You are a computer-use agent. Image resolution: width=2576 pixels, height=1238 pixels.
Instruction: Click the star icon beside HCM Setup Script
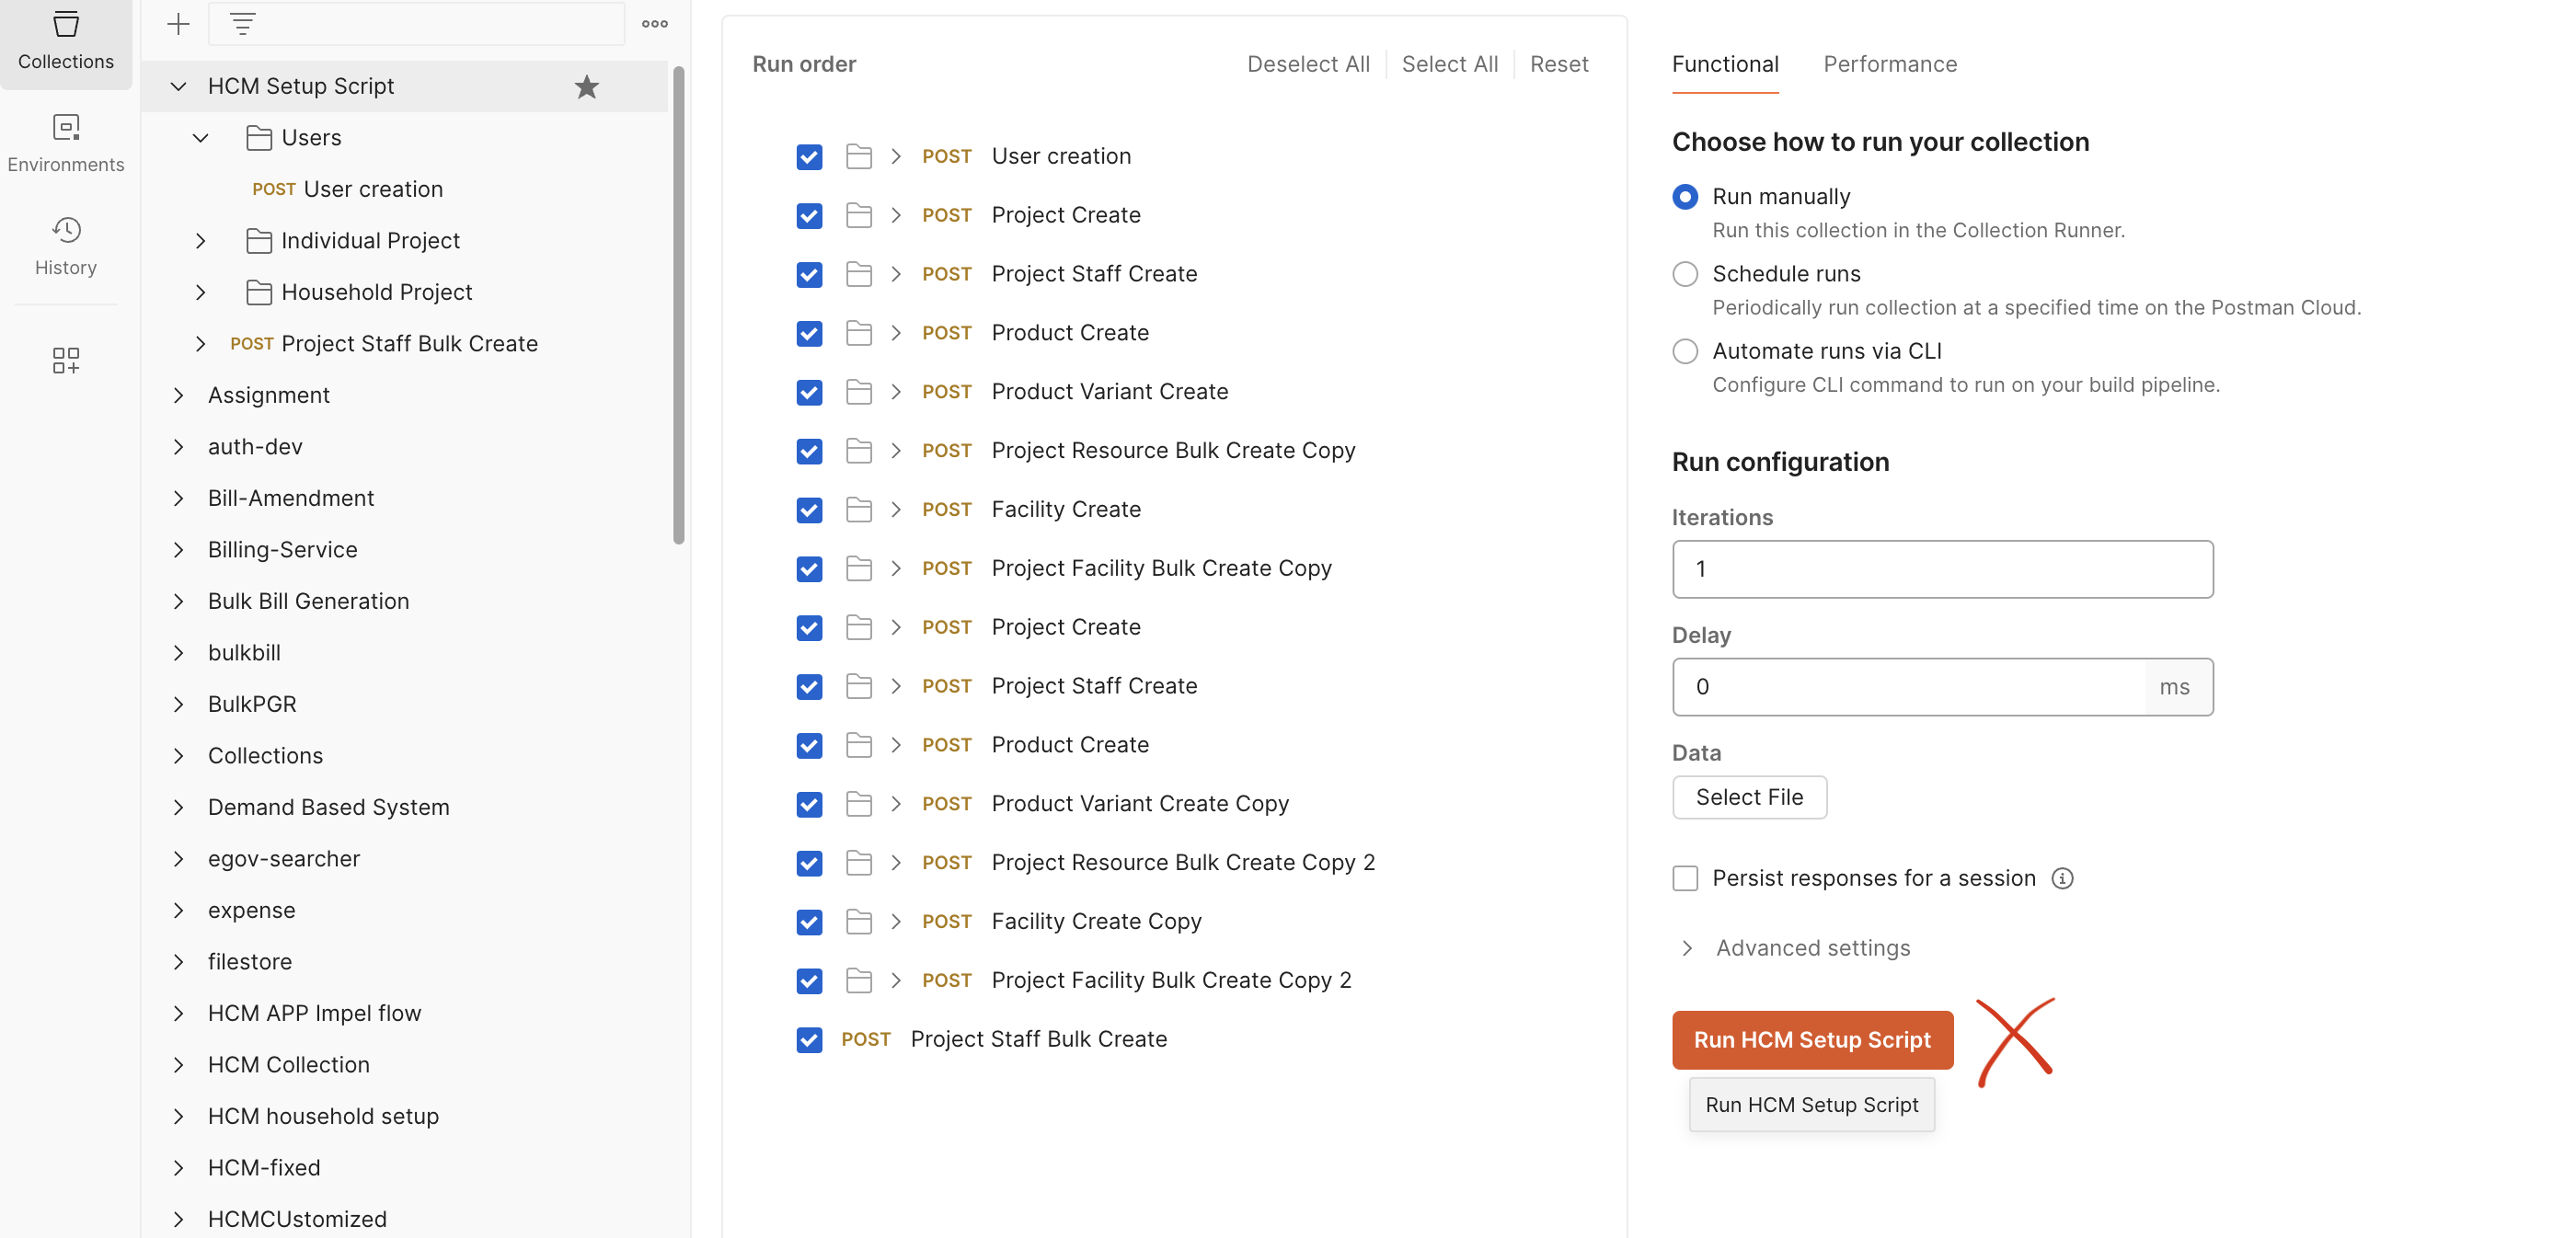click(x=587, y=87)
